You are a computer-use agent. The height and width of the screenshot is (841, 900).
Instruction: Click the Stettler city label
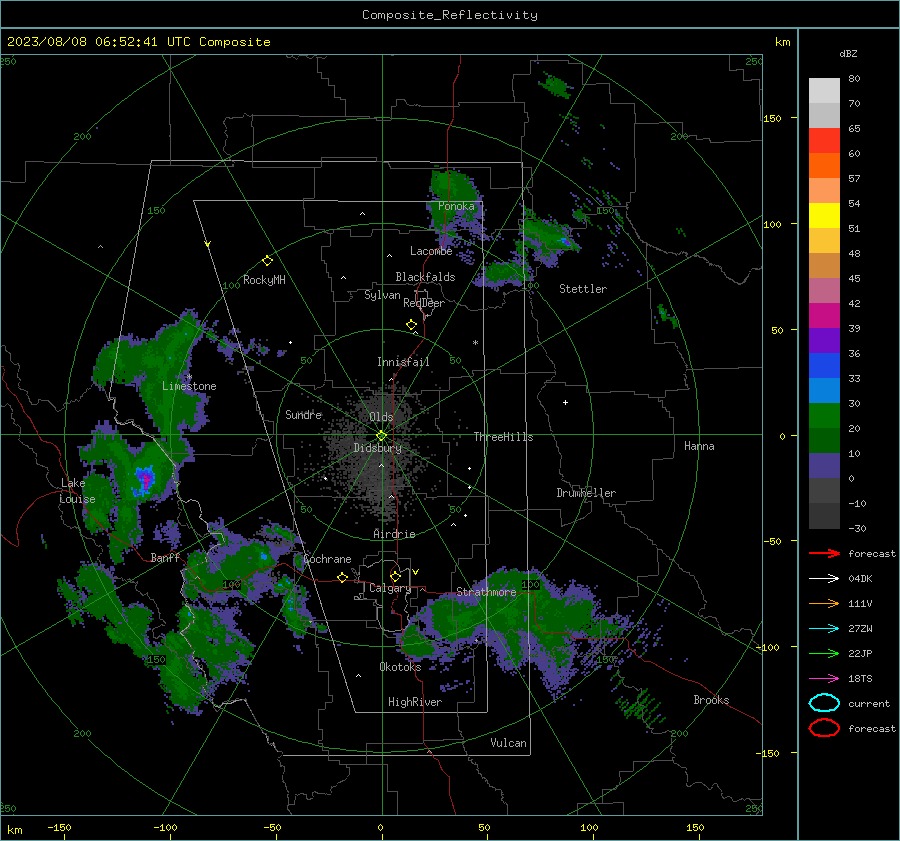pyautogui.click(x=583, y=289)
